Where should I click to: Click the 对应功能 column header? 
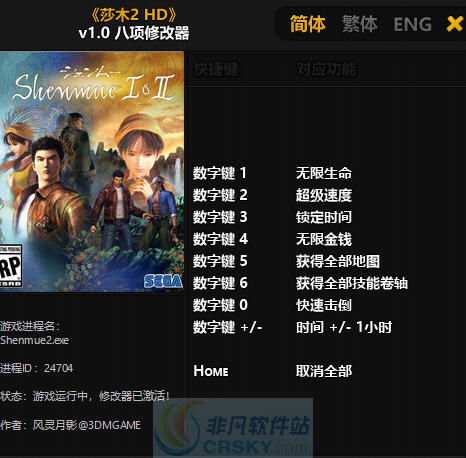(326, 69)
